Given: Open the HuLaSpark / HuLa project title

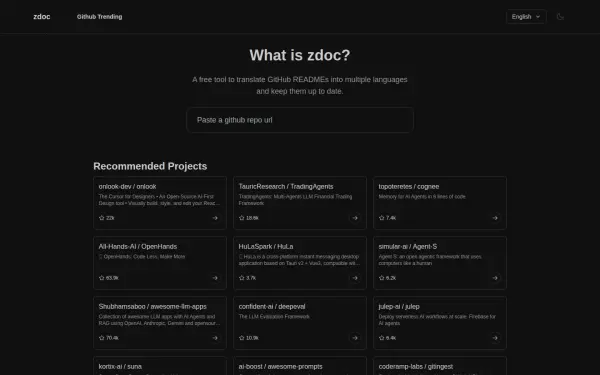Looking at the screenshot, I should 266,246.
